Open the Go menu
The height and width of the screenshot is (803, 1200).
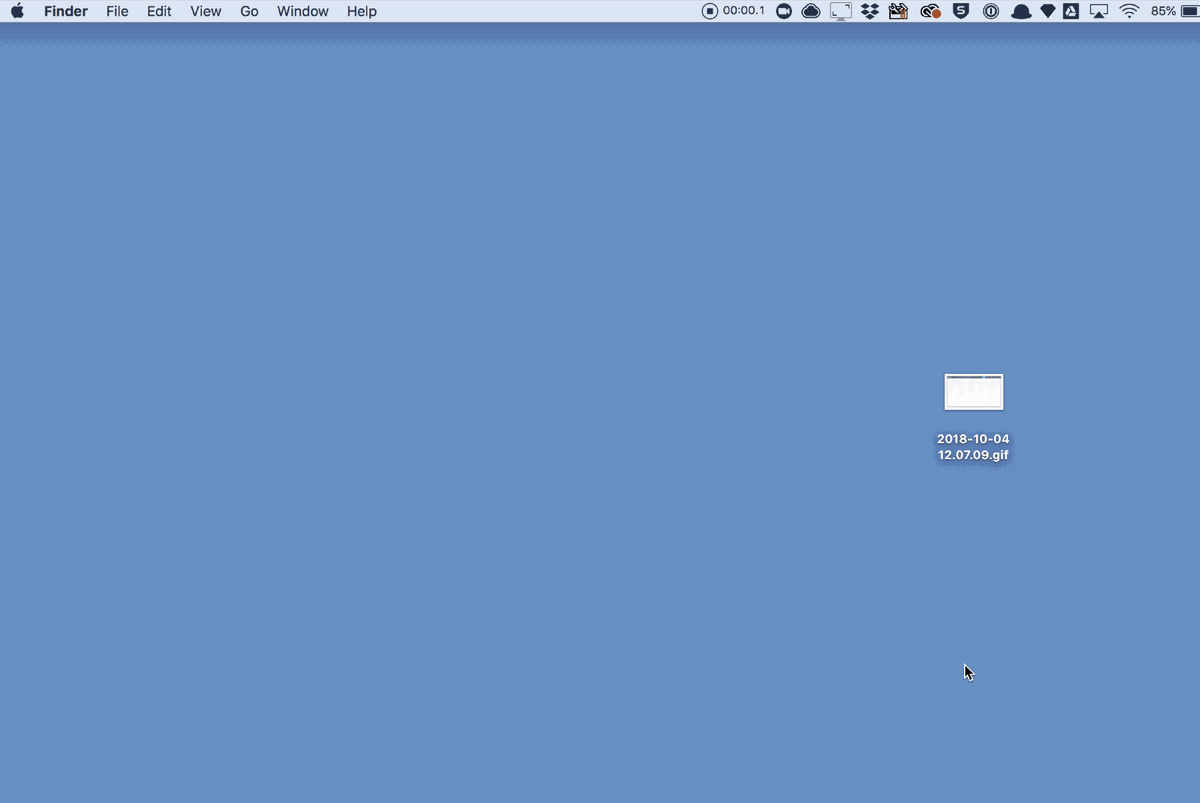pyautogui.click(x=249, y=11)
